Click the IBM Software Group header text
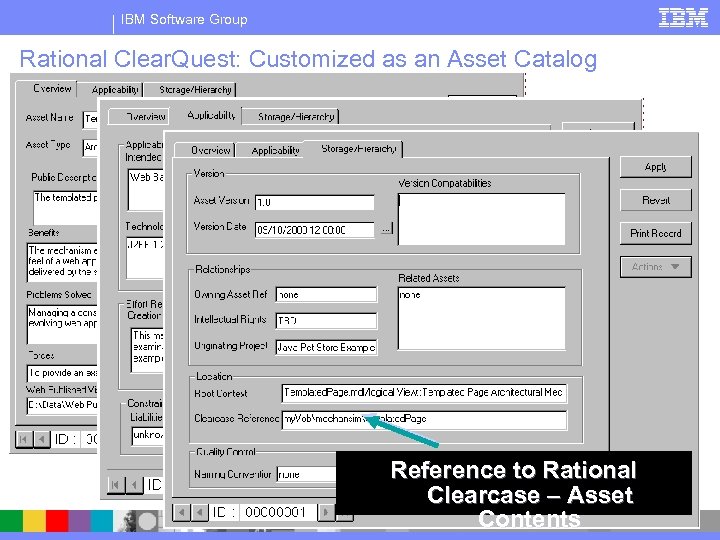The image size is (720, 540). [x=184, y=19]
